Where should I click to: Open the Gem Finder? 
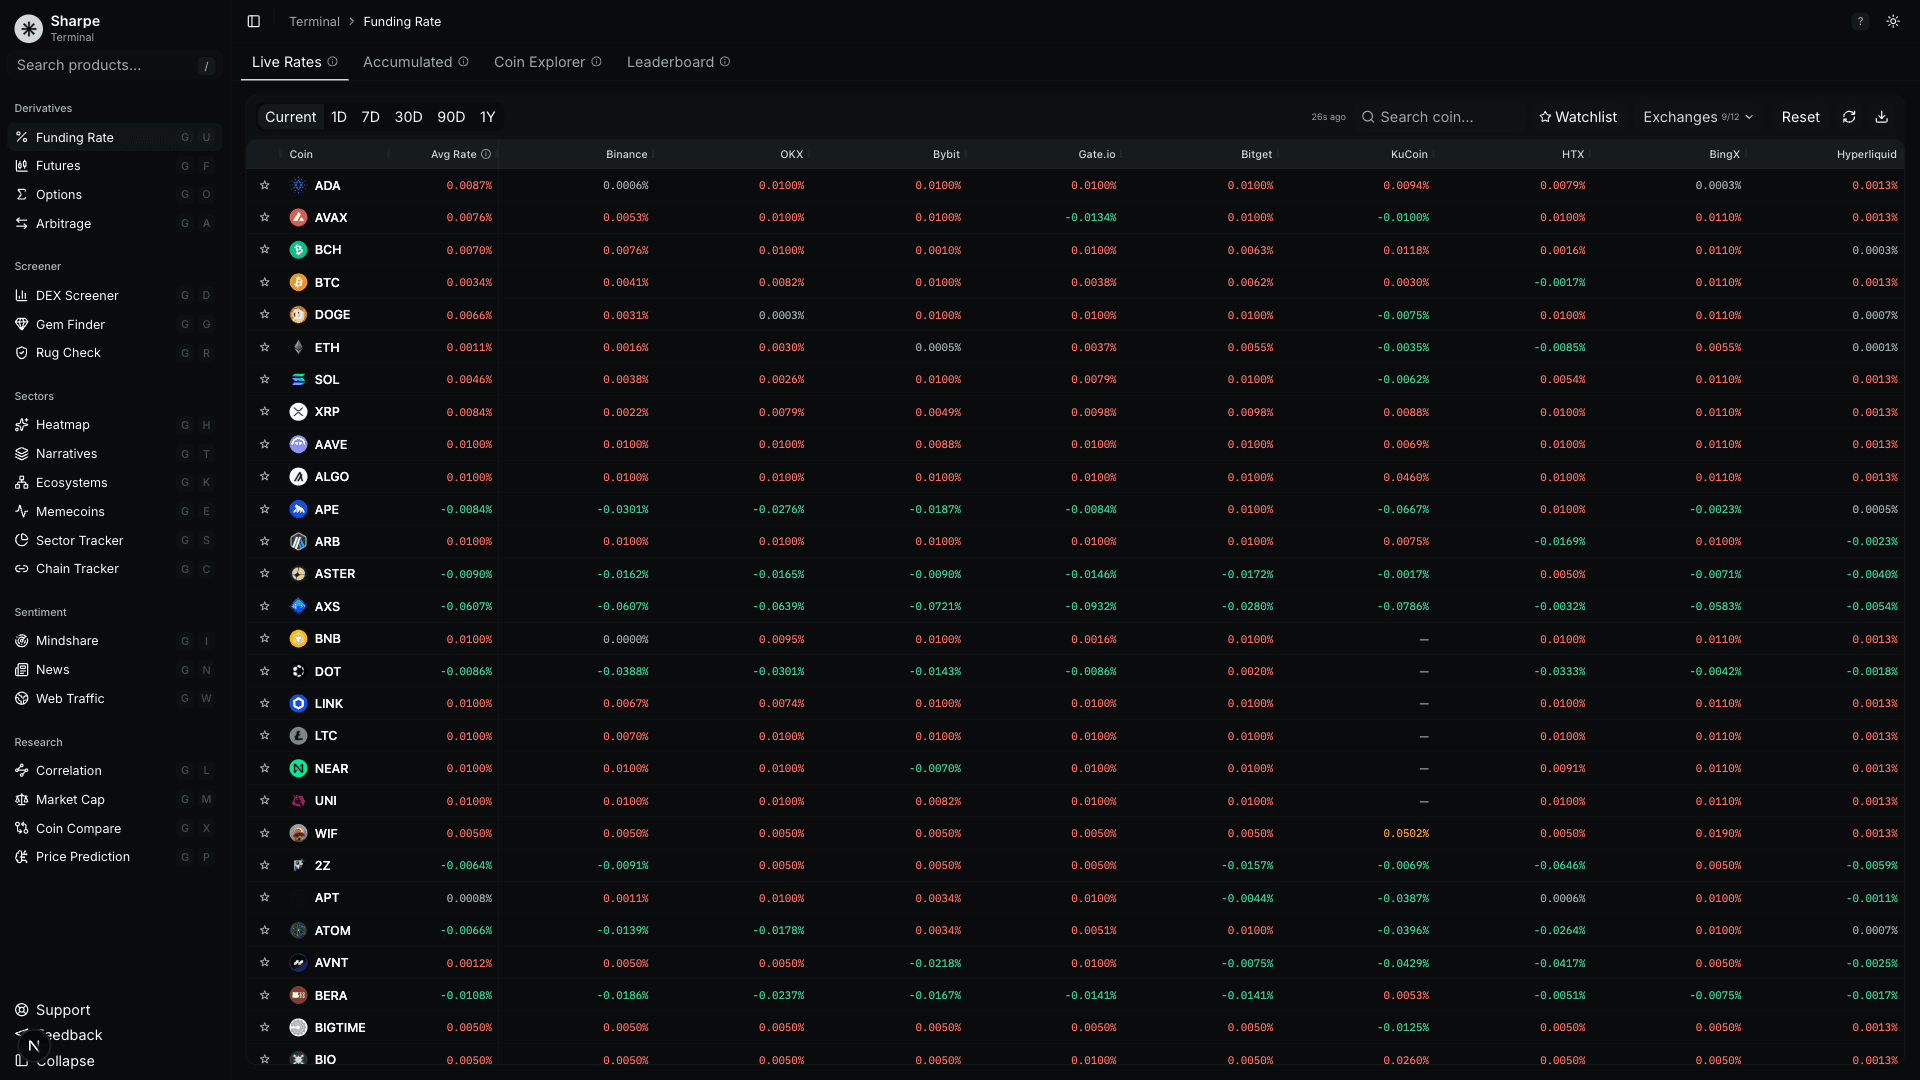pos(70,324)
